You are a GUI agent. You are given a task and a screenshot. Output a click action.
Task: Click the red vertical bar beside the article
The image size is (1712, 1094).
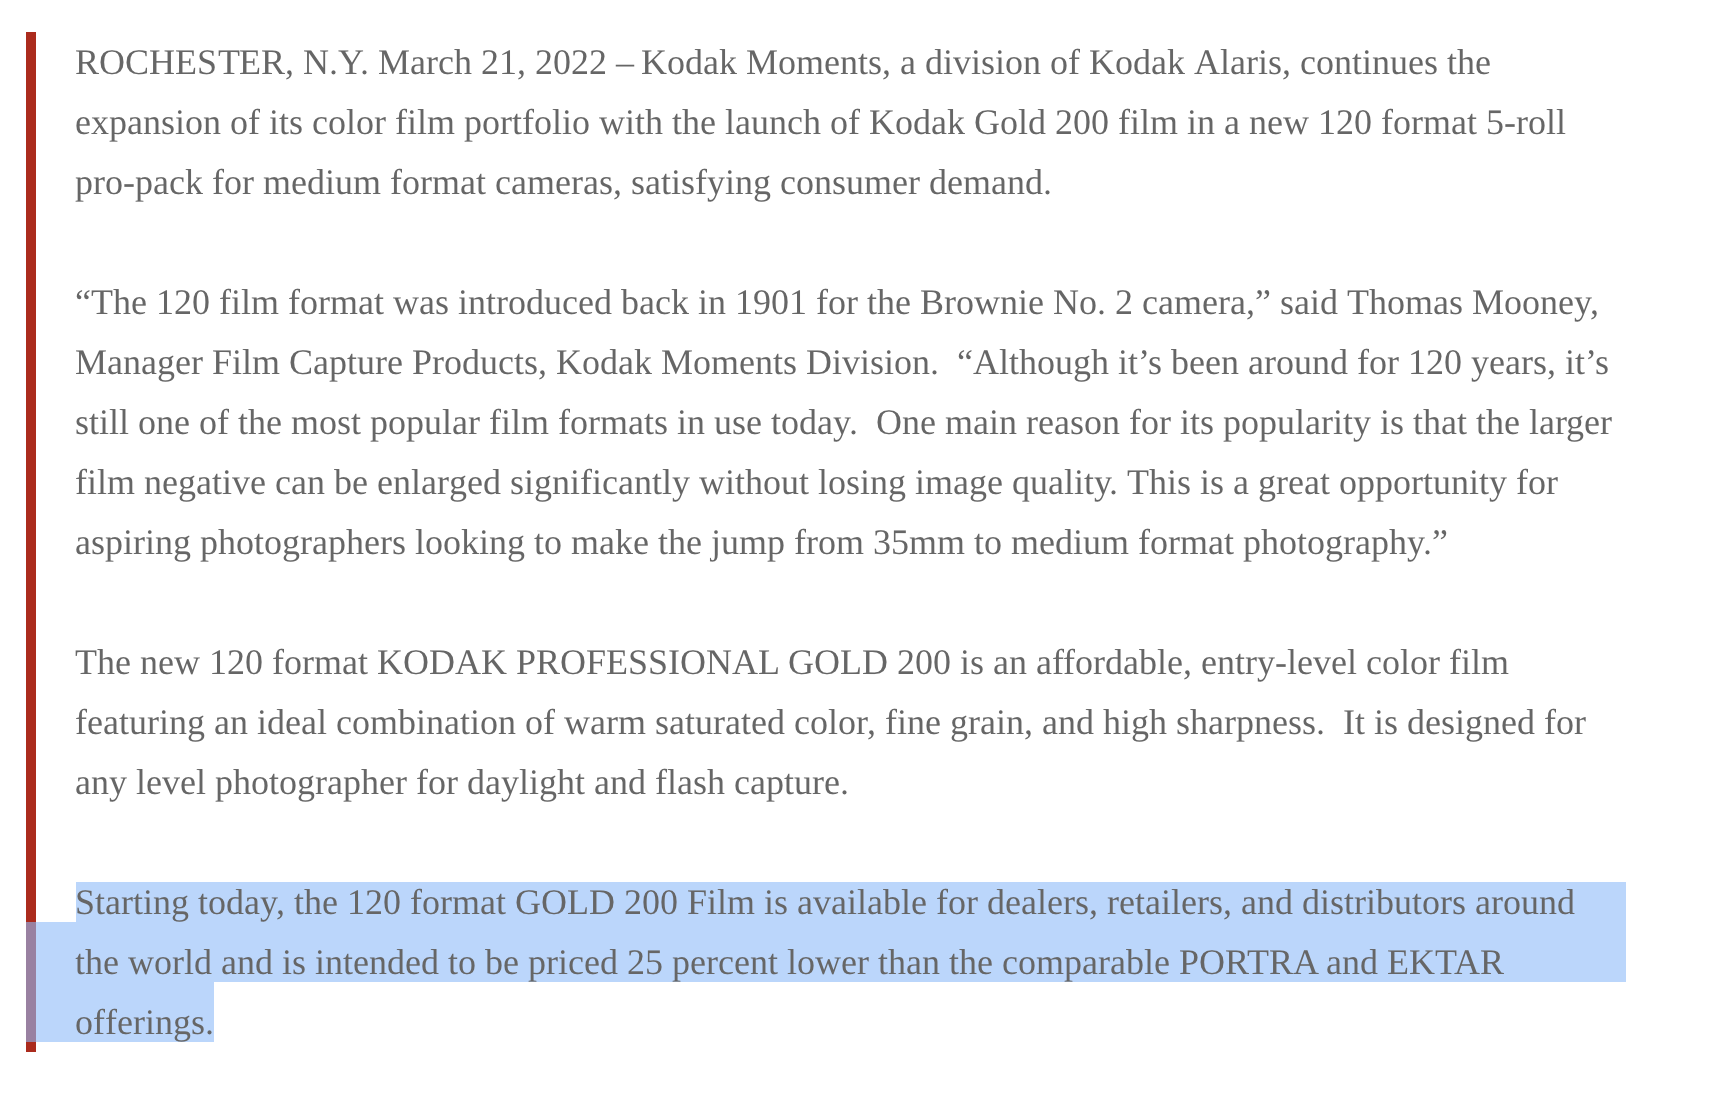click(31, 541)
